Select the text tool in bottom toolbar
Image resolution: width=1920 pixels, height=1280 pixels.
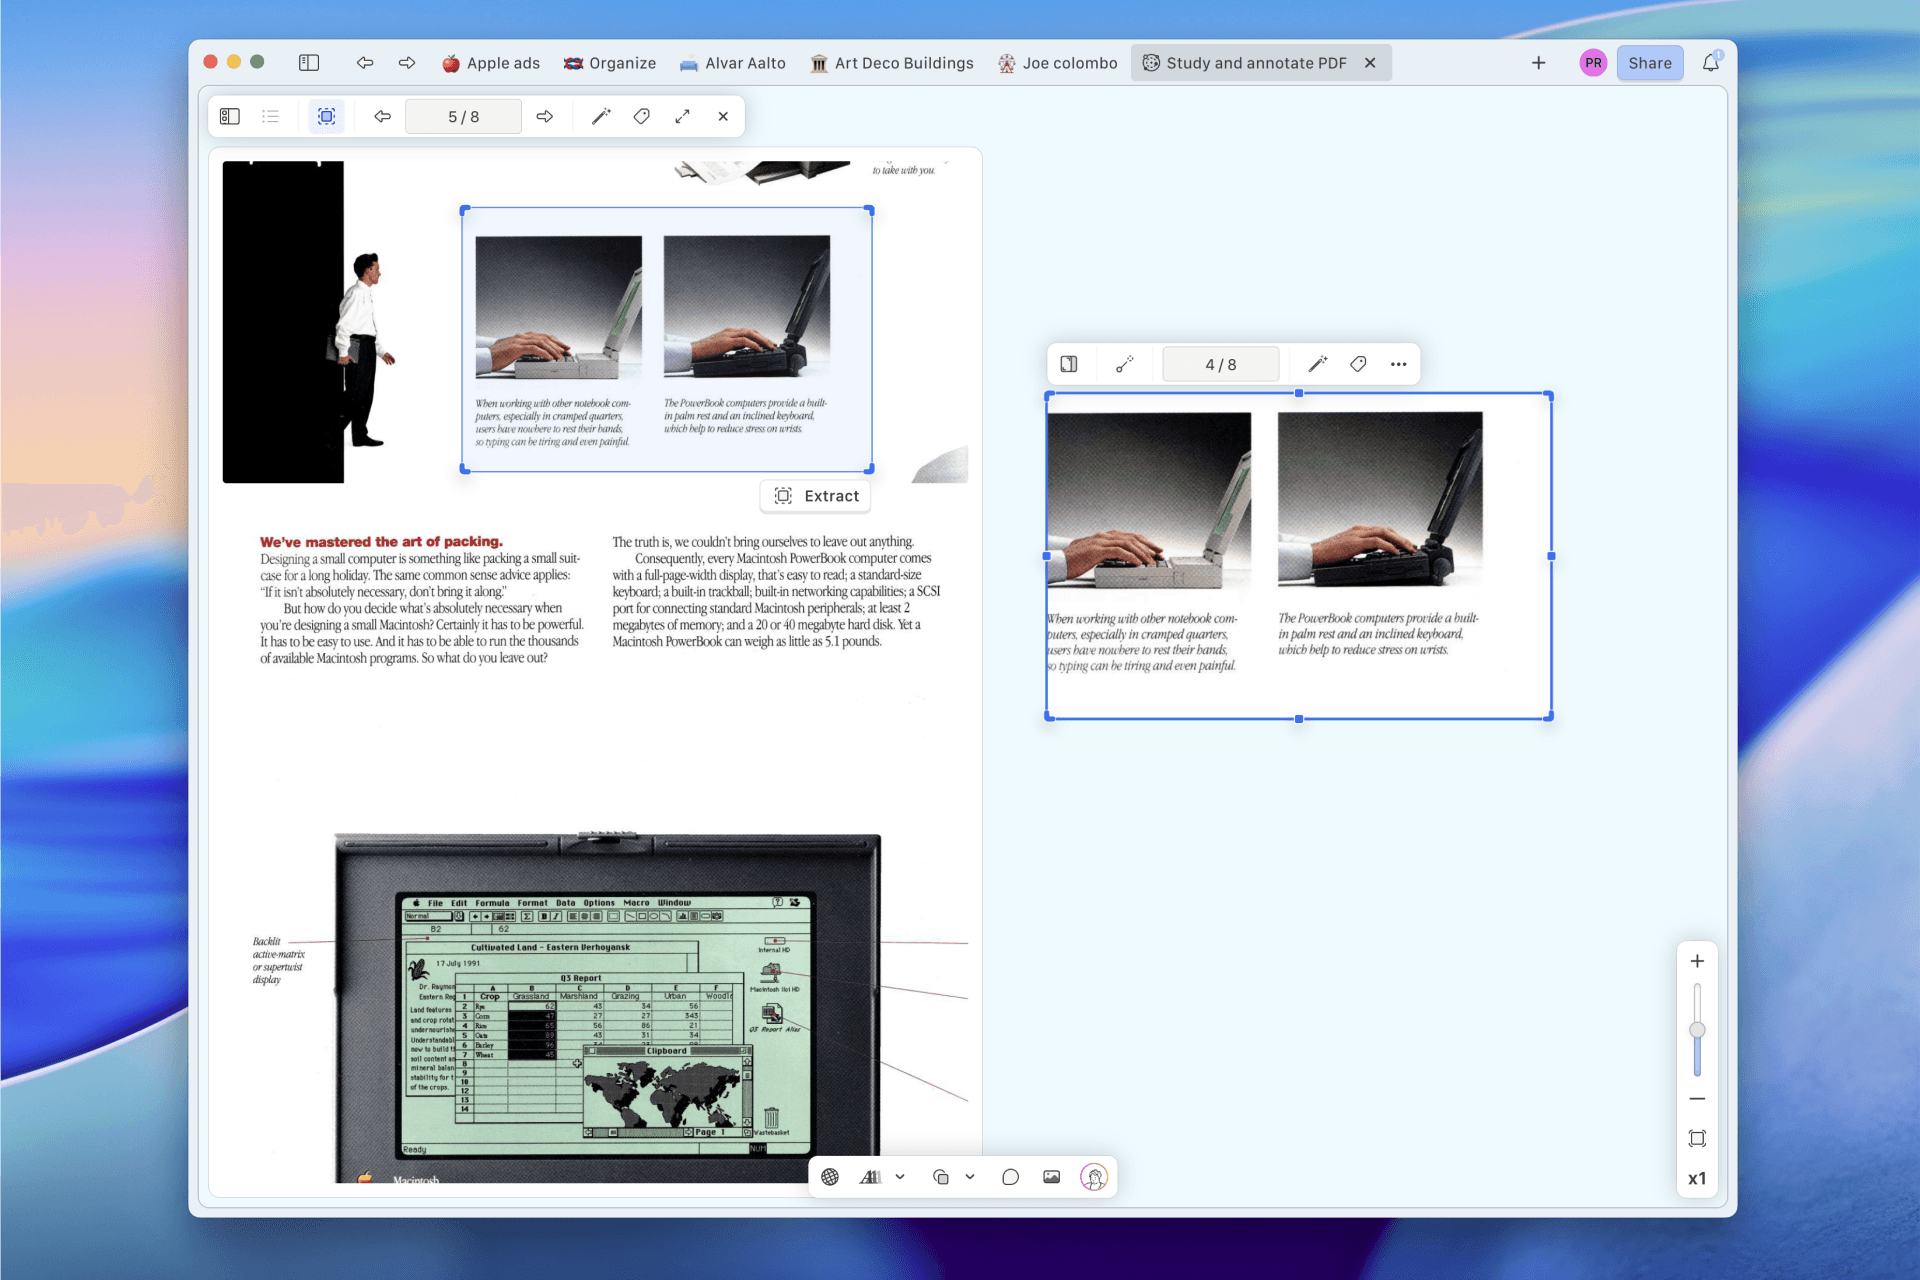coord(871,1177)
